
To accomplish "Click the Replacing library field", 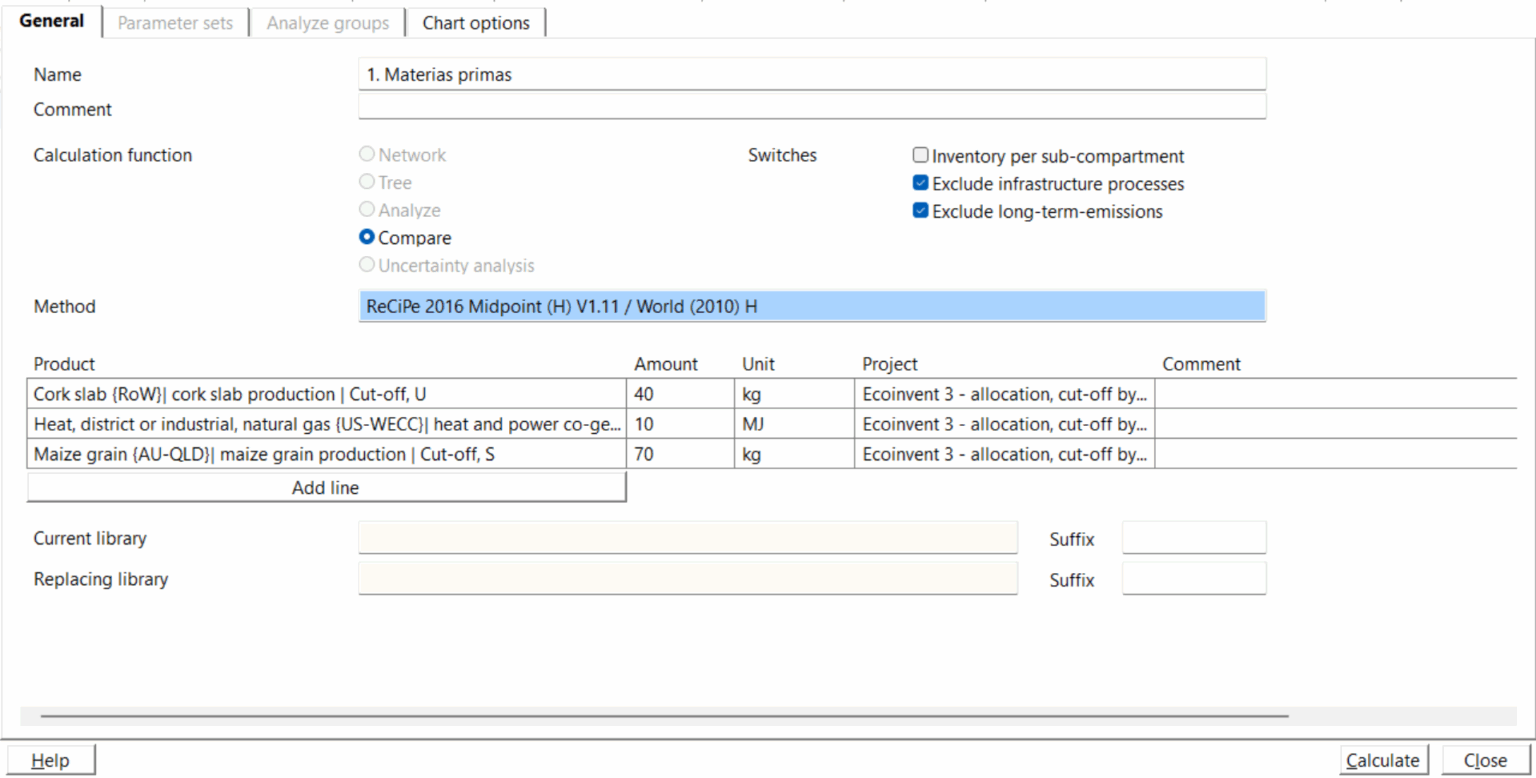I will 687,579.
